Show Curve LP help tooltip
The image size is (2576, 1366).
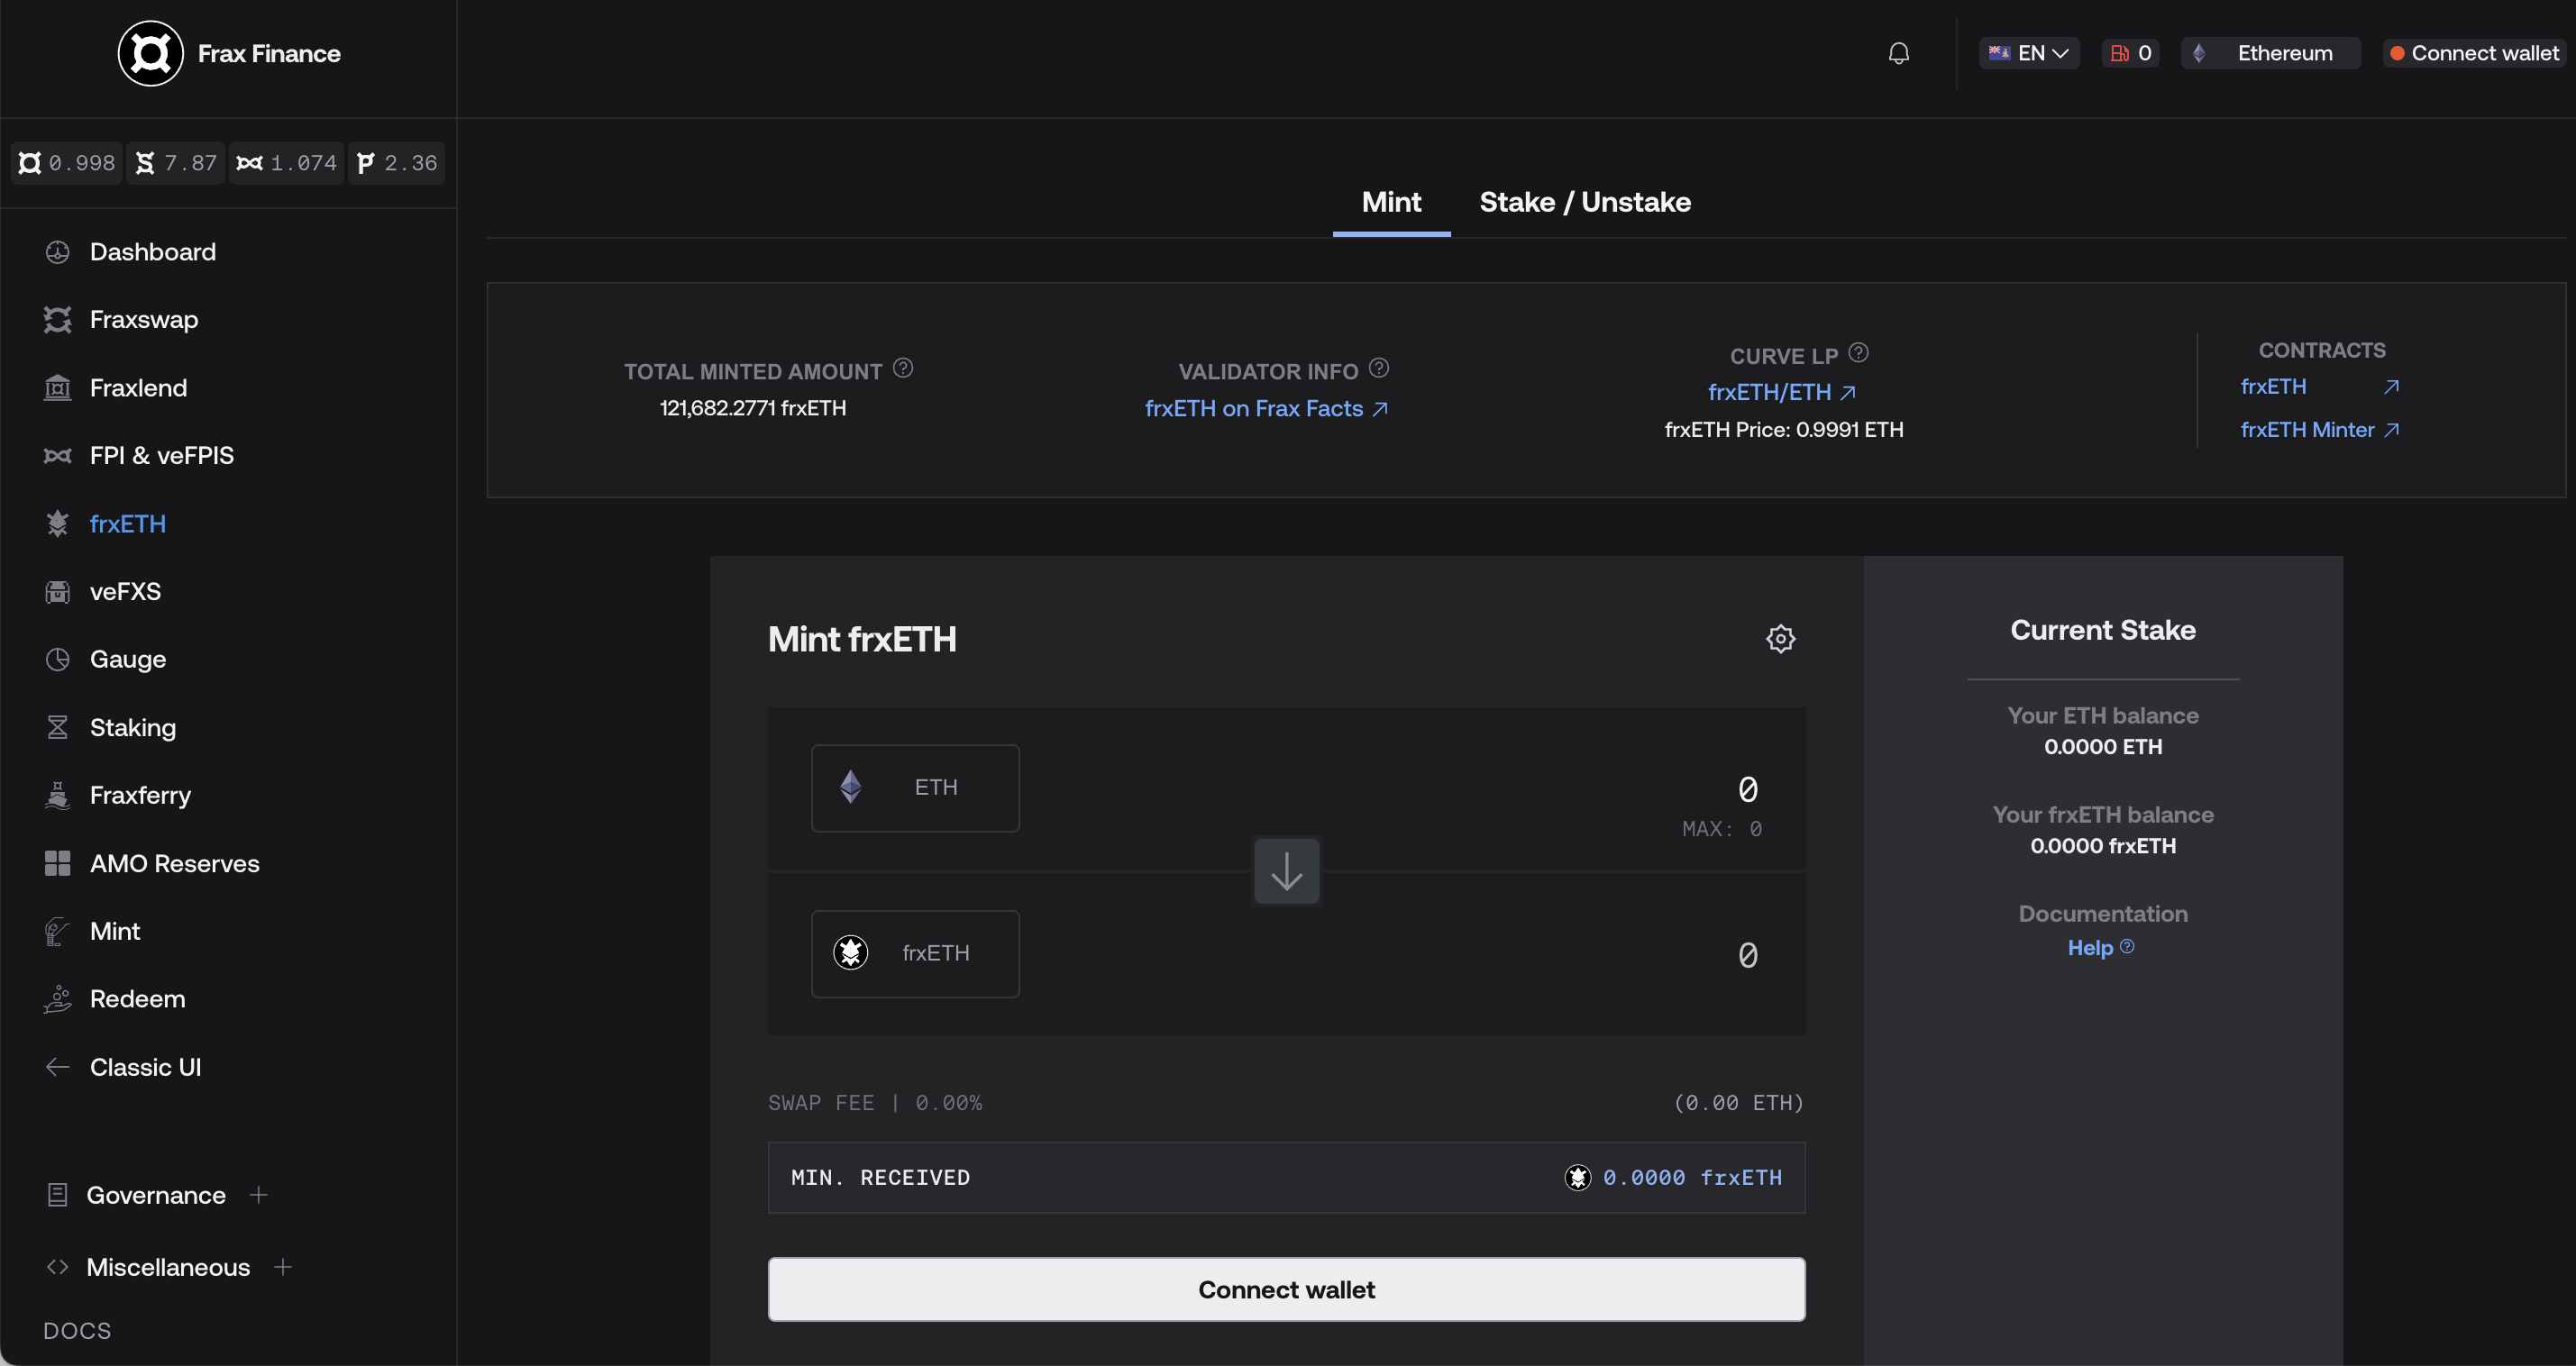click(1858, 353)
